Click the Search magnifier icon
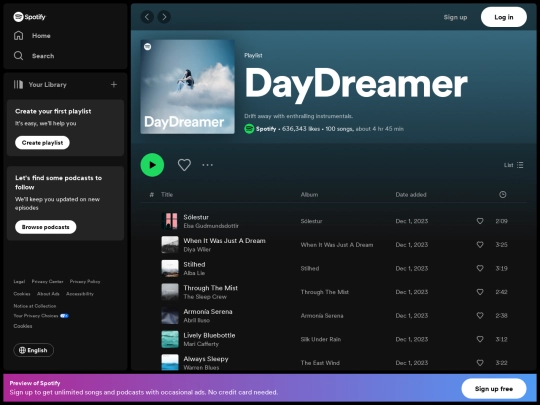 tap(19, 56)
